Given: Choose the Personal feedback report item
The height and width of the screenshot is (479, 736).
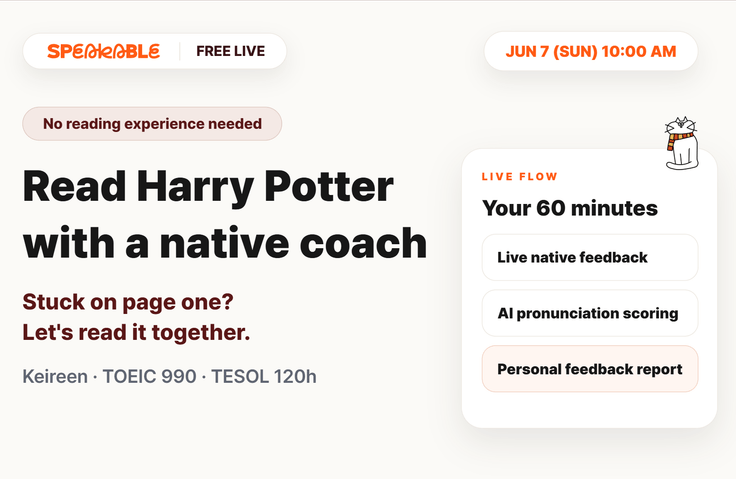Looking at the screenshot, I should pos(590,369).
